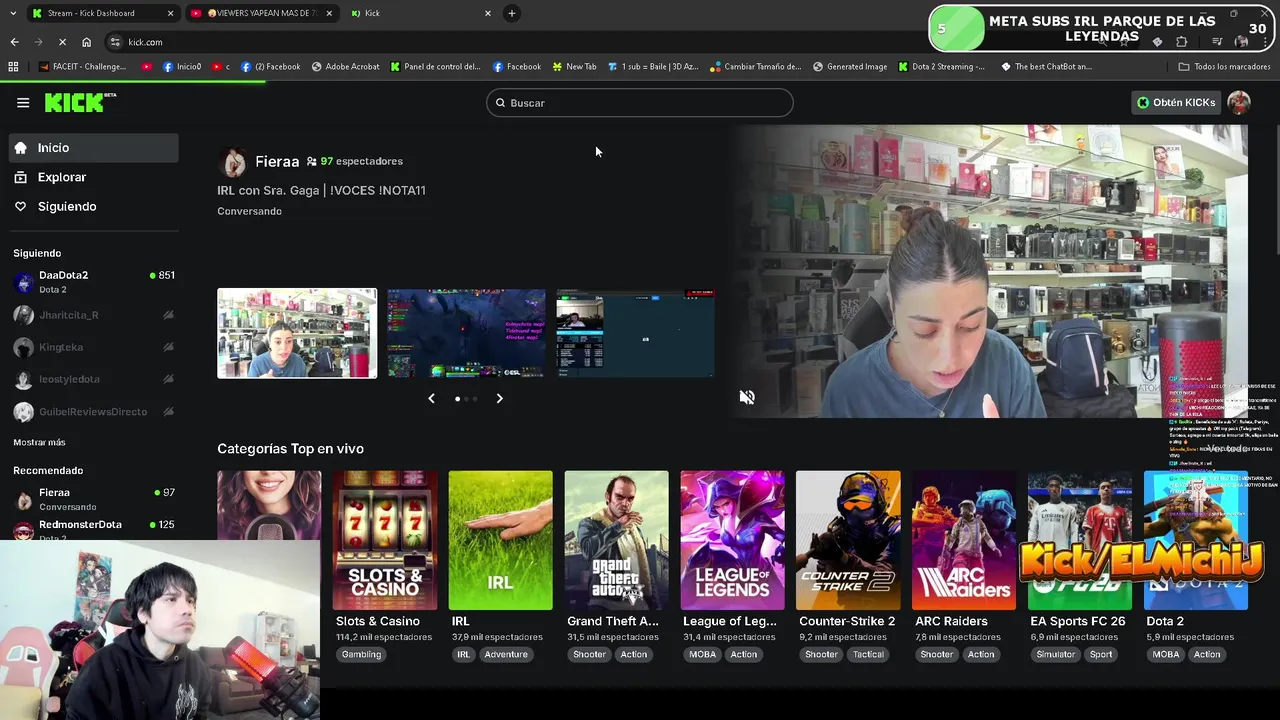
Task: Unmute the featured stream player
Action: pyautogui.click(x=747, y=397)
